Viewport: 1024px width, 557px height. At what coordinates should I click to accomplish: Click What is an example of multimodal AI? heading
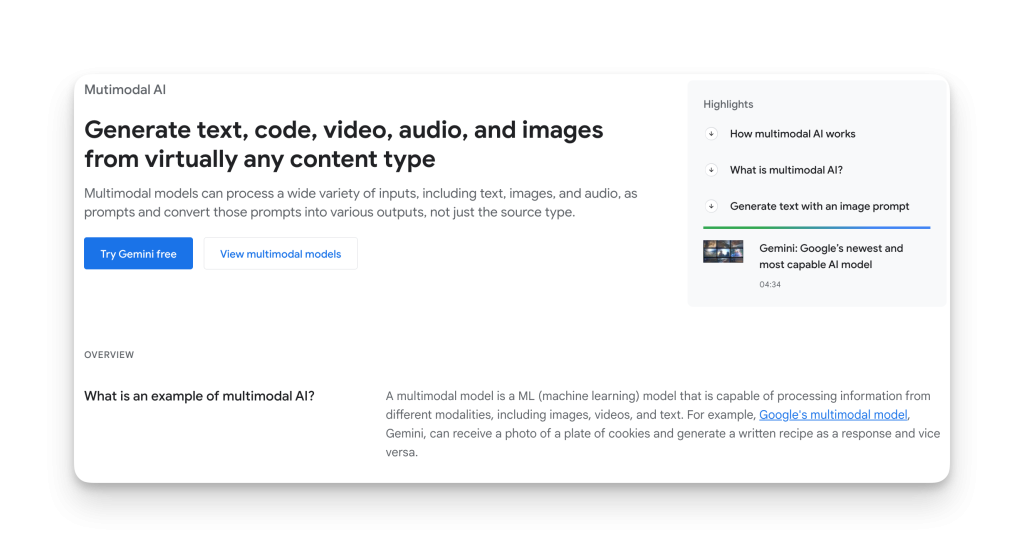199,396
